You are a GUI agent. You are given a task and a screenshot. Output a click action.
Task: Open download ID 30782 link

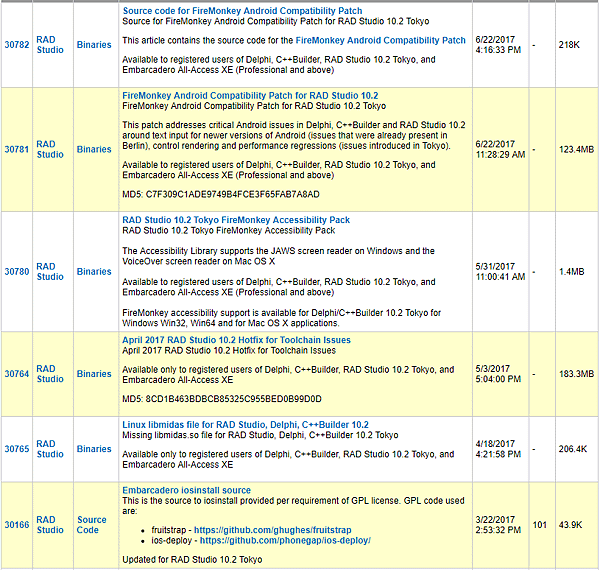coord(17,45)
